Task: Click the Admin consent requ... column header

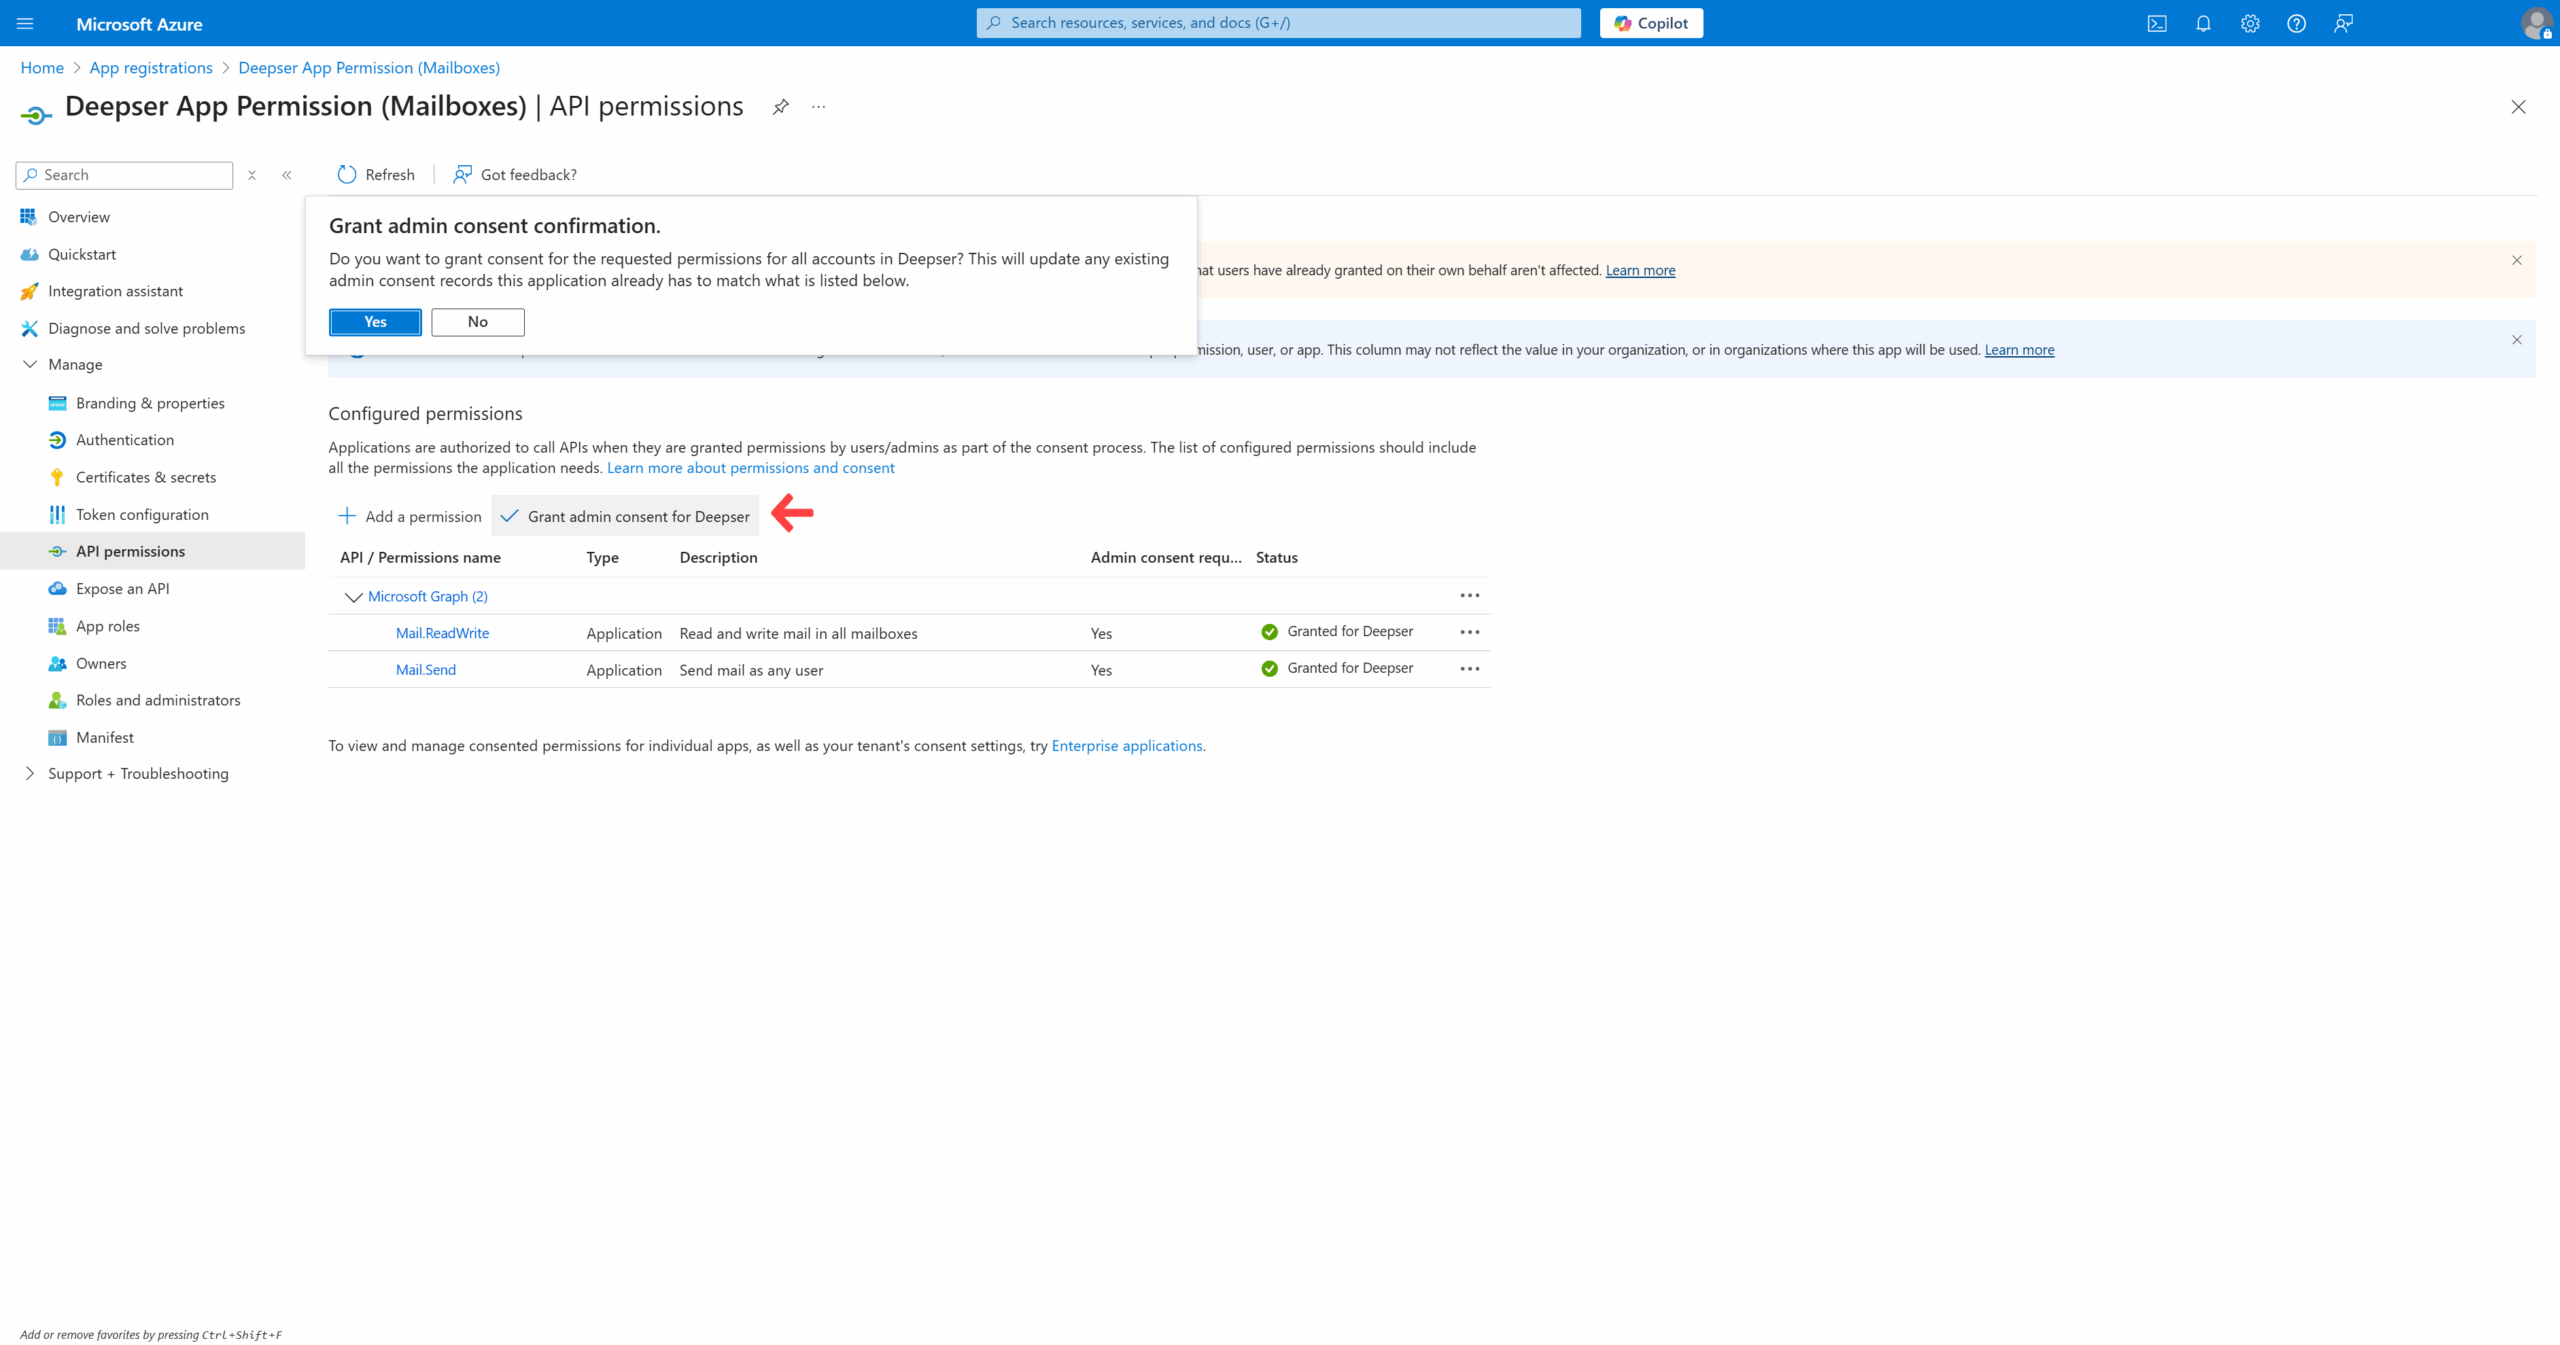Action: pyautogui.click(x=1166, y=557)
